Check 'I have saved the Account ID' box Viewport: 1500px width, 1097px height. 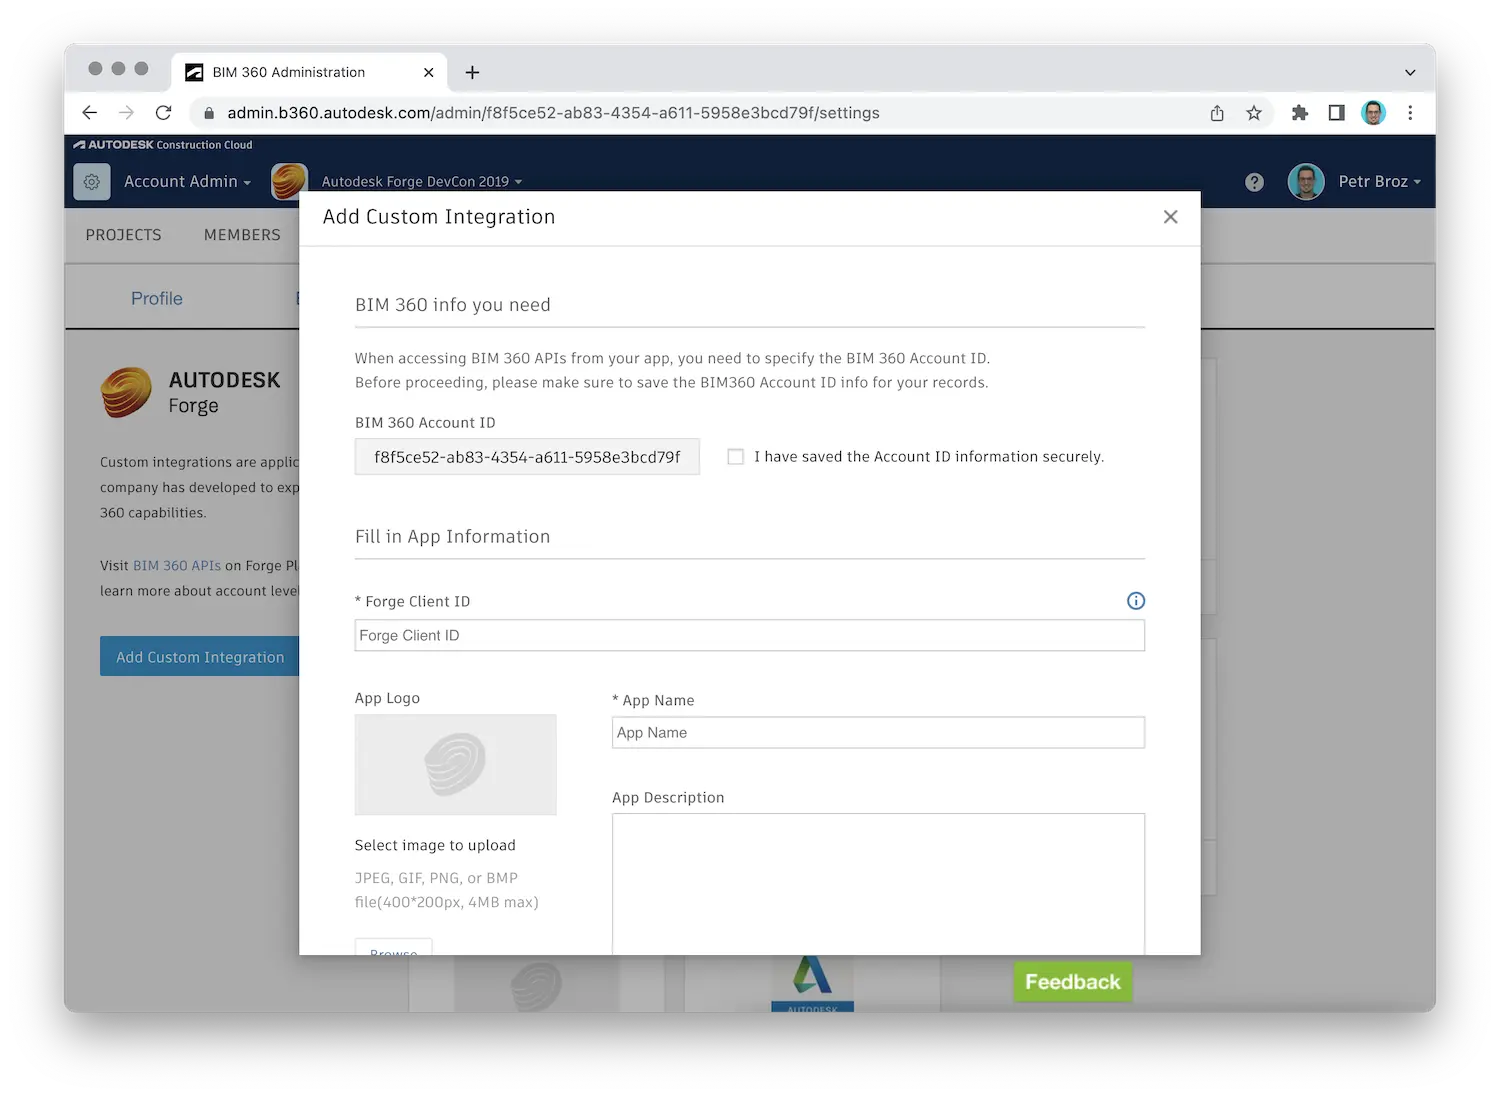tap(735, 457)
